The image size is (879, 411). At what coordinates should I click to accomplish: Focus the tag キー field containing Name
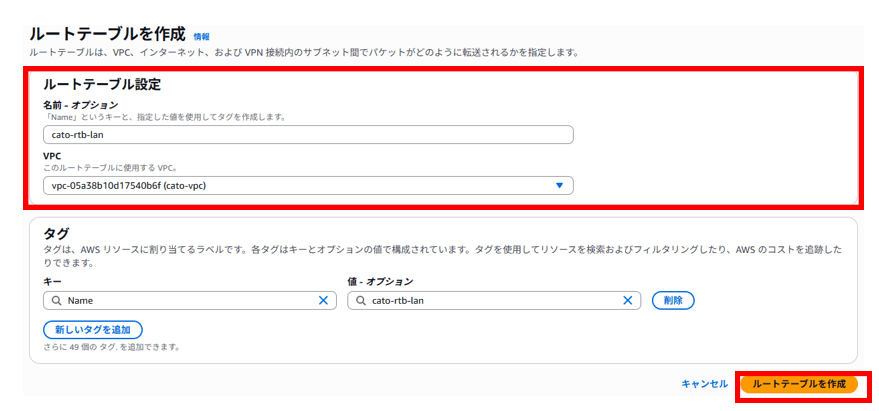[x=185, y=300]
